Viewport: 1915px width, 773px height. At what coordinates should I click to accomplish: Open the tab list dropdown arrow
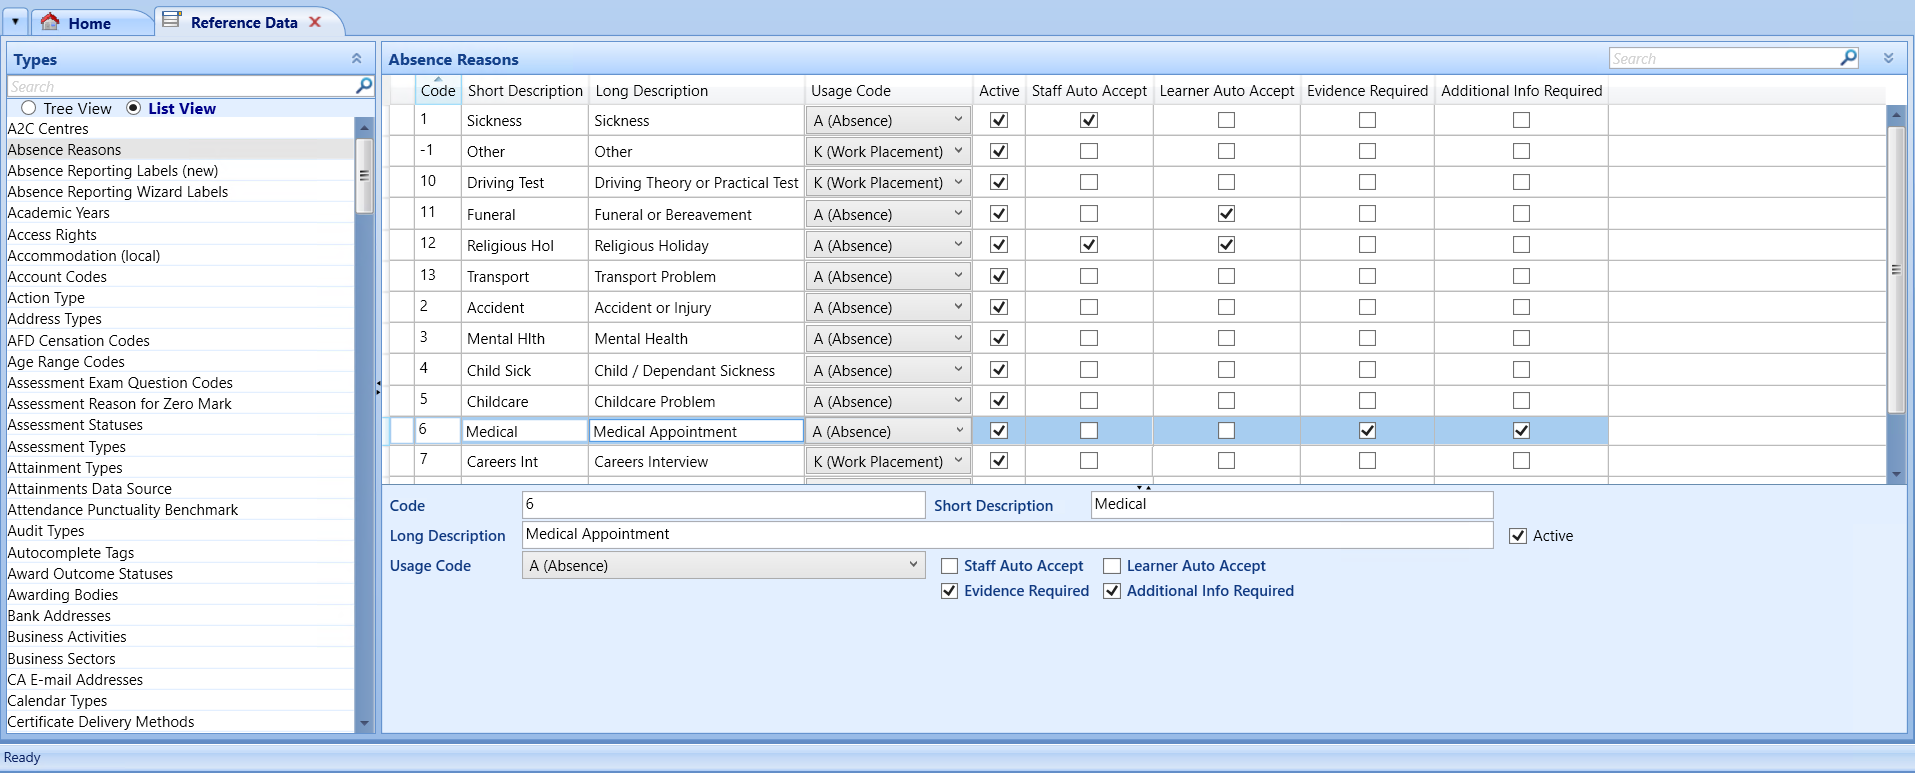tap(15, 21)
